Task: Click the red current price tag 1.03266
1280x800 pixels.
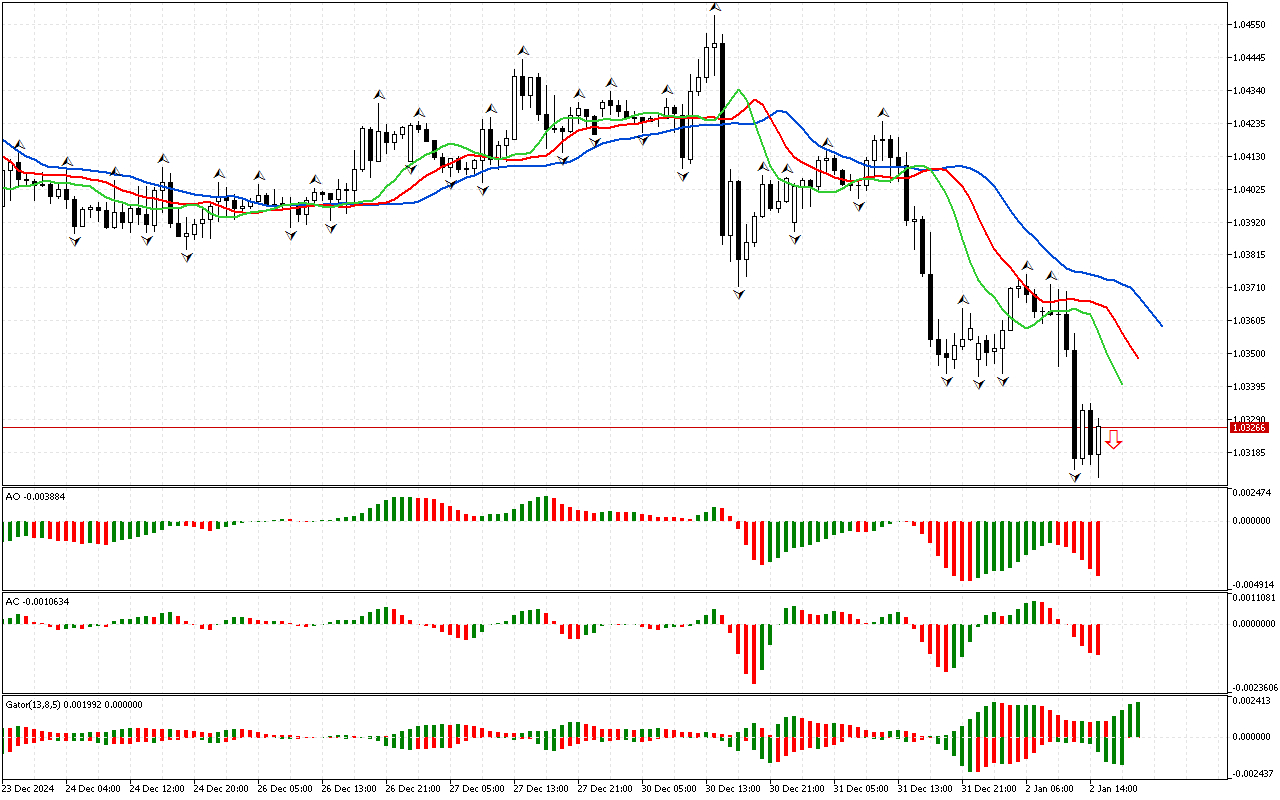Action: pos(1249,427)
